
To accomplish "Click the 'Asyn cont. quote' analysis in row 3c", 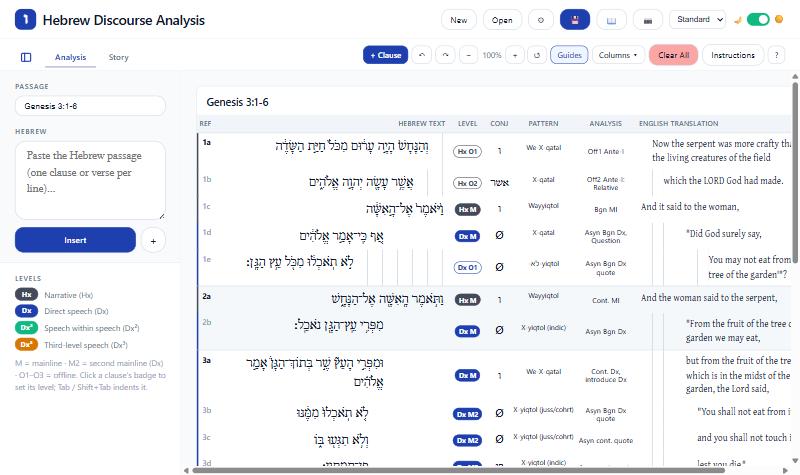I will point(606,440).
